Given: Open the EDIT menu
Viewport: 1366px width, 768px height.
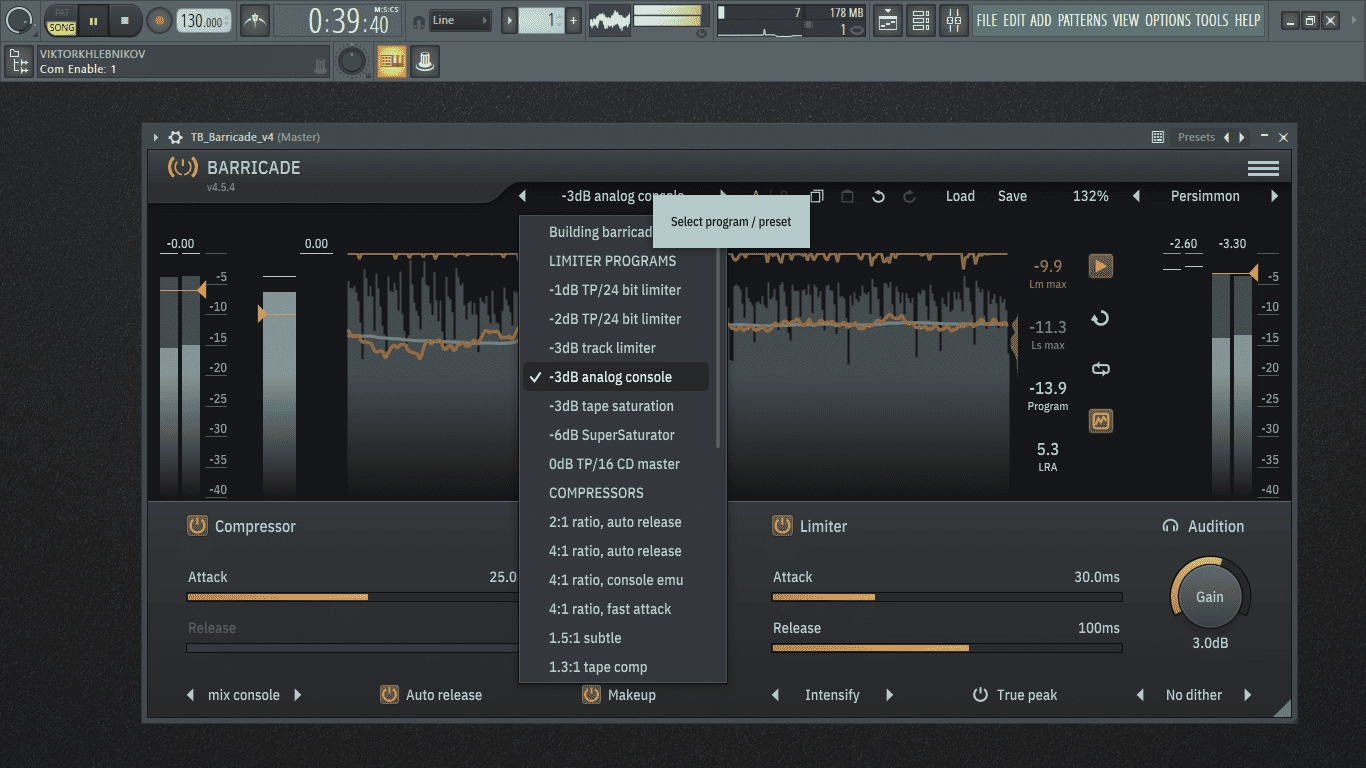Looking at the screenshot, I should click(x=1014, y=20).
